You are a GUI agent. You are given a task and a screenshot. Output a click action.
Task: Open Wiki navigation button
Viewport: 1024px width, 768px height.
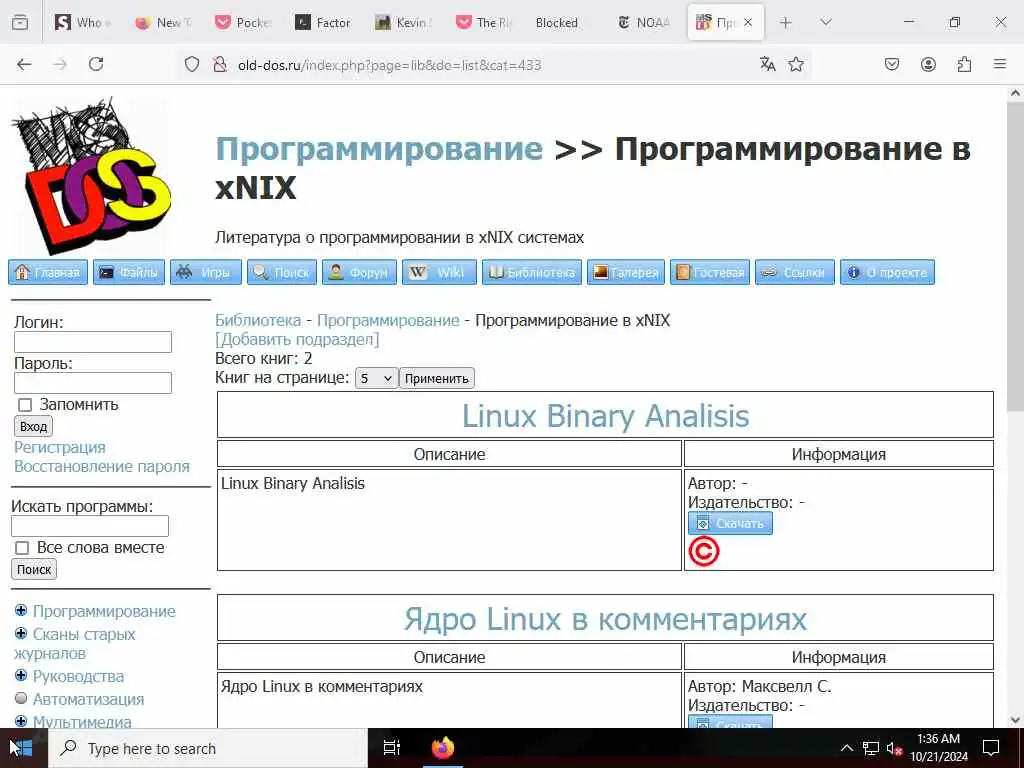(440, 272)
